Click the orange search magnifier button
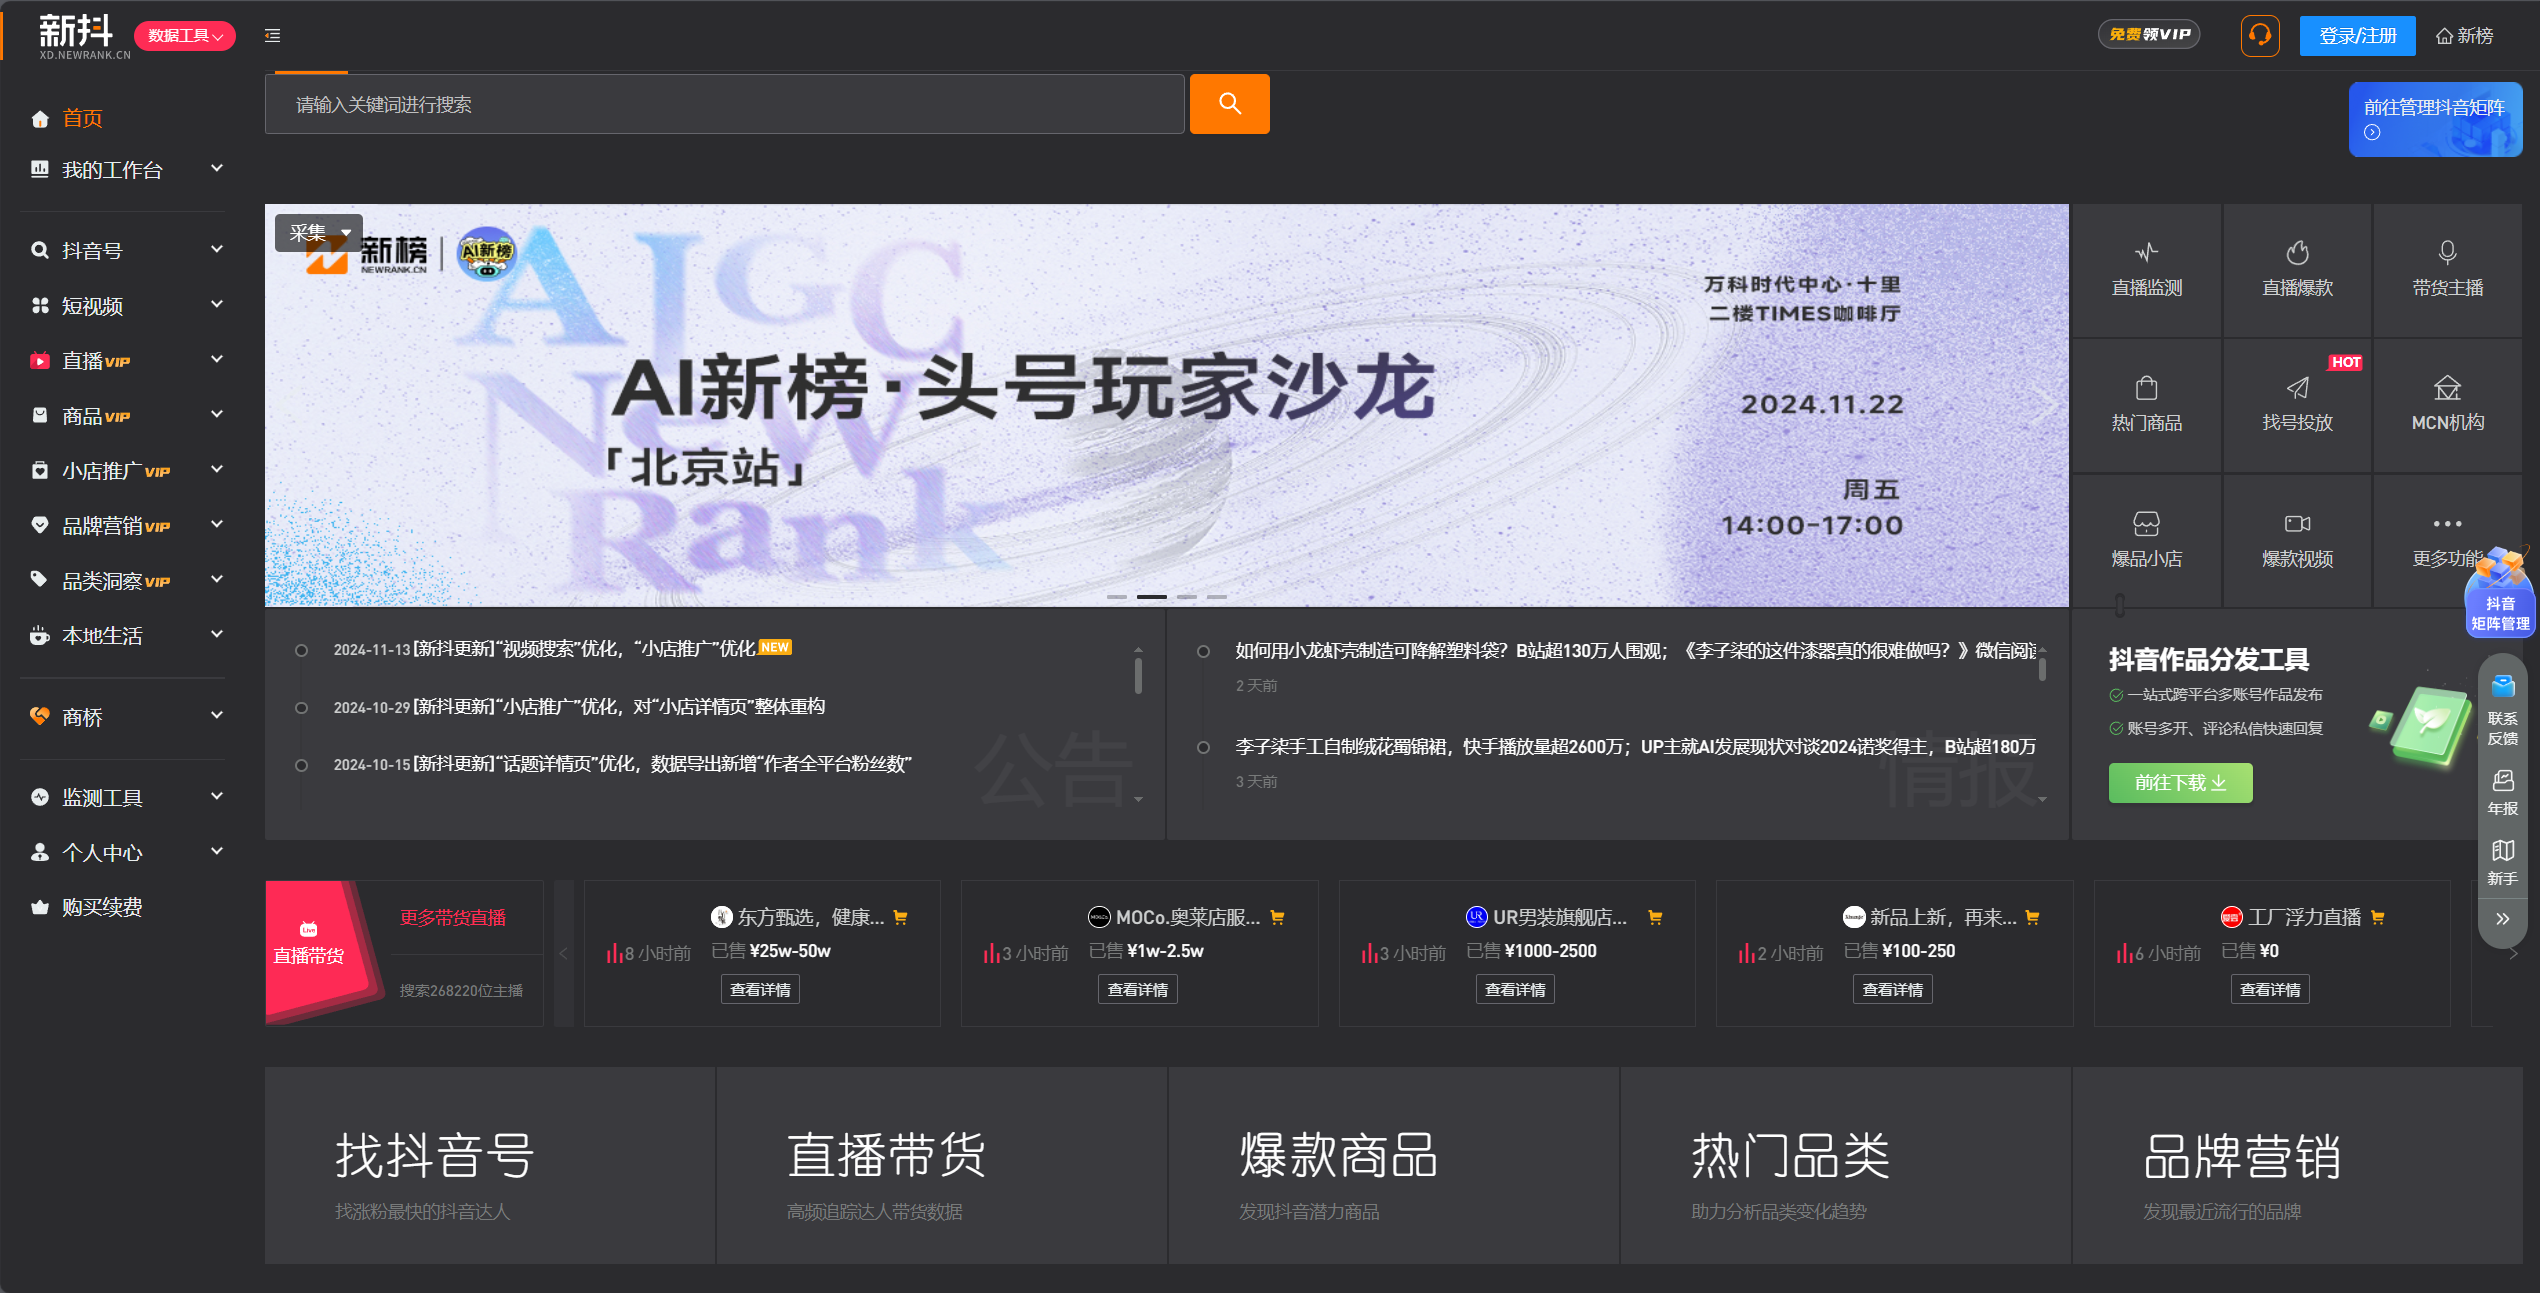The height and width of the screenshot is (1293, 2540). tap(1229, 104)
